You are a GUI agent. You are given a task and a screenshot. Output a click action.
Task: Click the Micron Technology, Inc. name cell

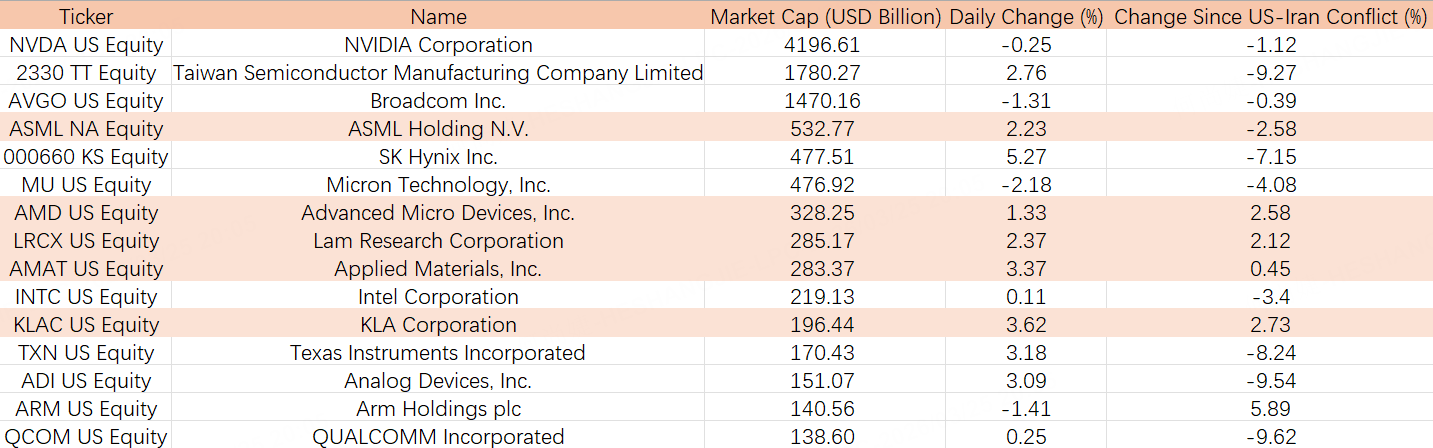tap(438, 185)
